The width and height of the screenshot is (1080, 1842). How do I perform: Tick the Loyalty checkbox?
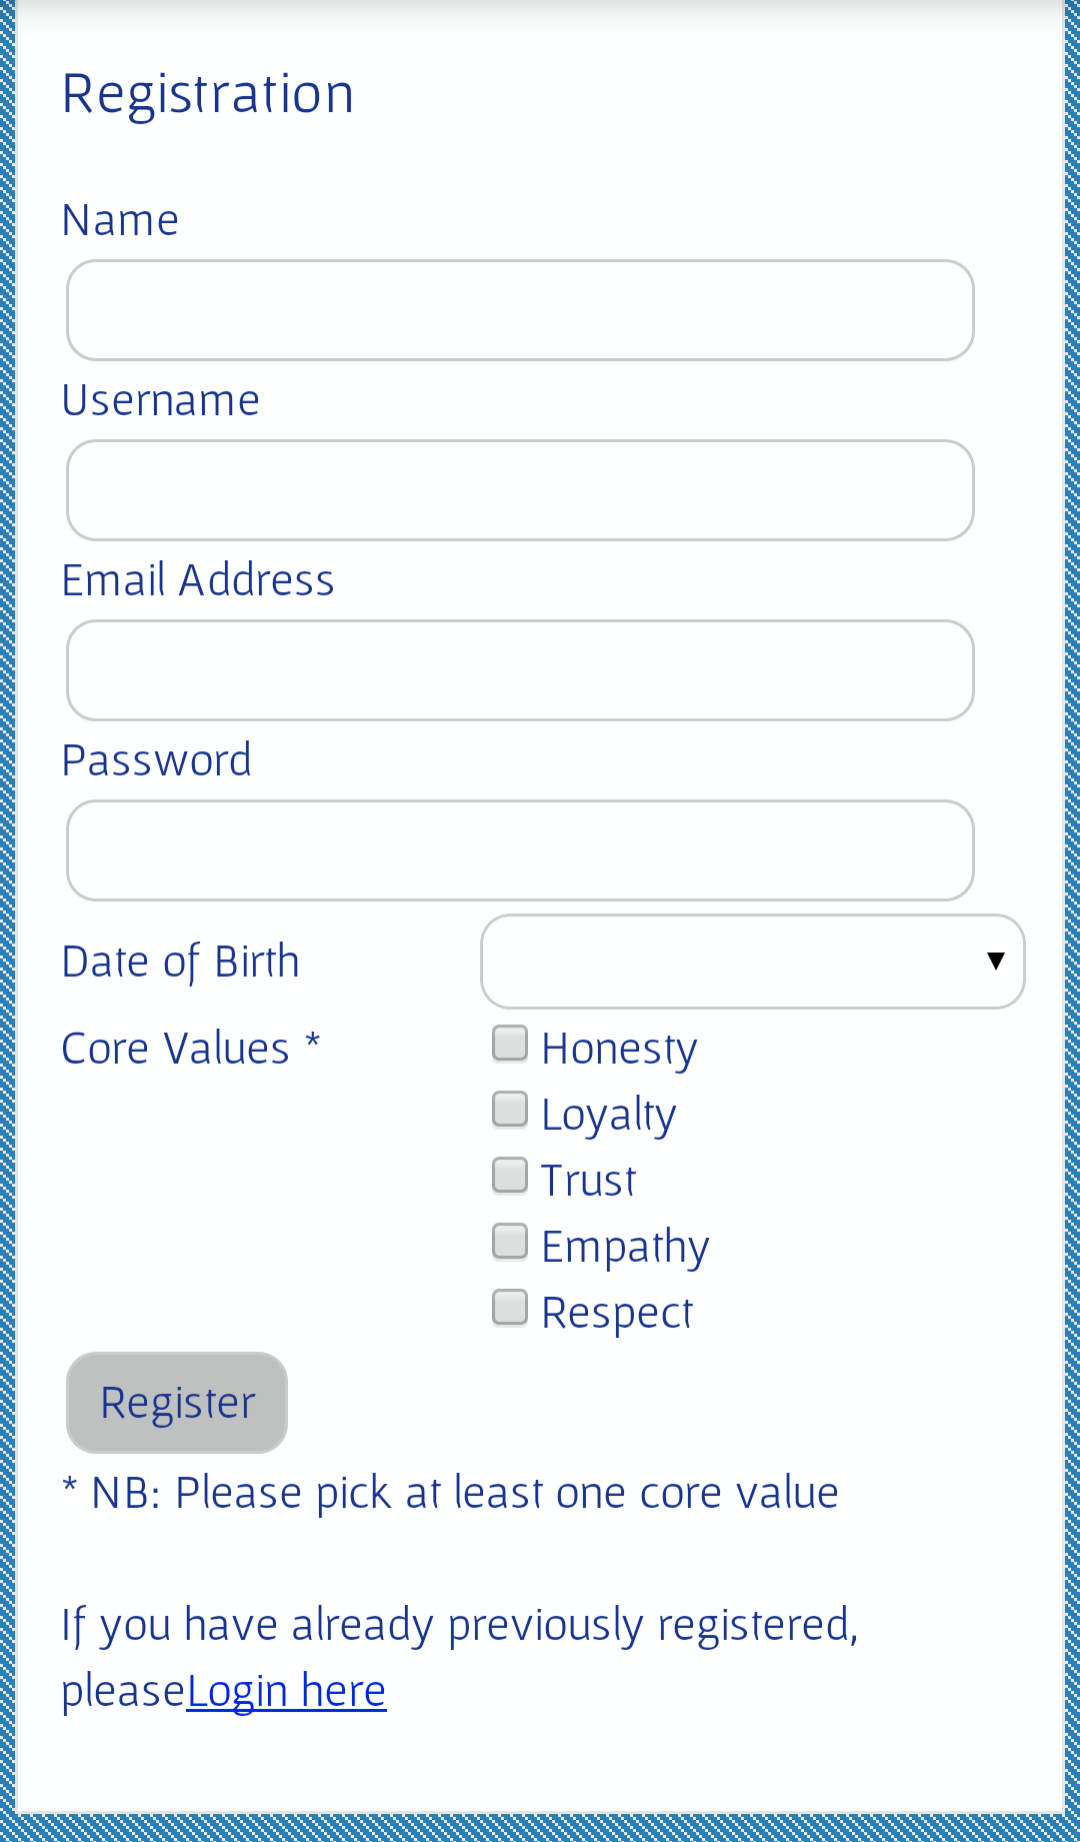point(510,1109)
